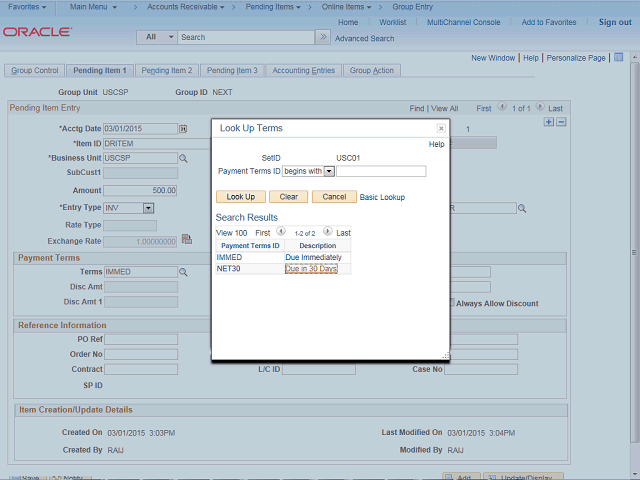Screen dimensions: 640x480
Task: Delete row using the minus icon
Action: coord(561,122)
